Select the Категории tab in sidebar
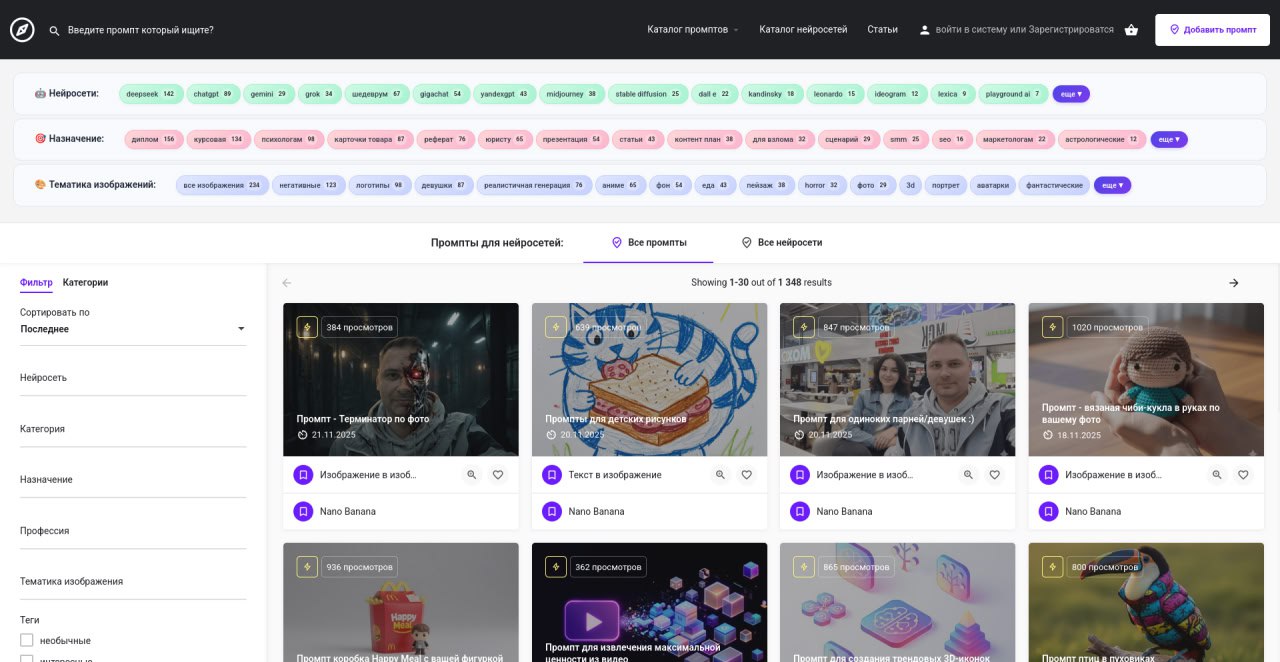Viewport: 1280px width, 662px height. point(85,283)
